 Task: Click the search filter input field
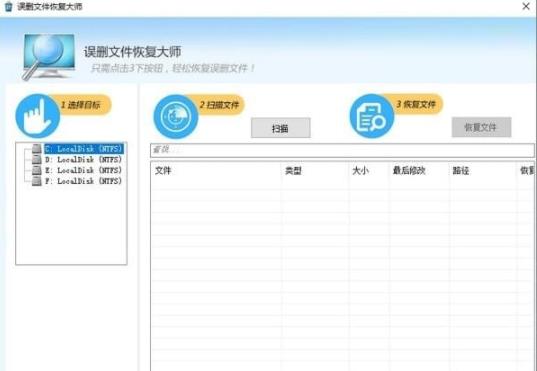click(x=342, y=150)
